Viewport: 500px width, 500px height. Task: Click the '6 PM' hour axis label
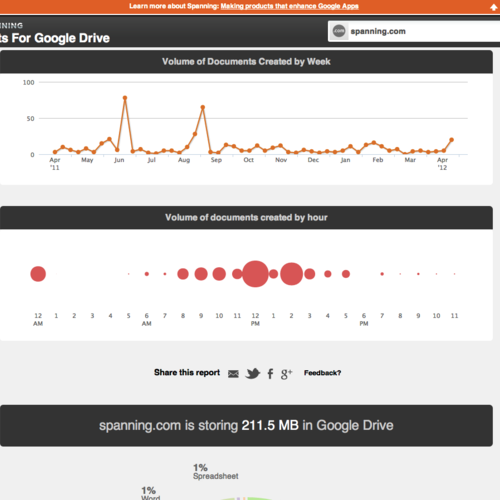(x=364, y=319)
